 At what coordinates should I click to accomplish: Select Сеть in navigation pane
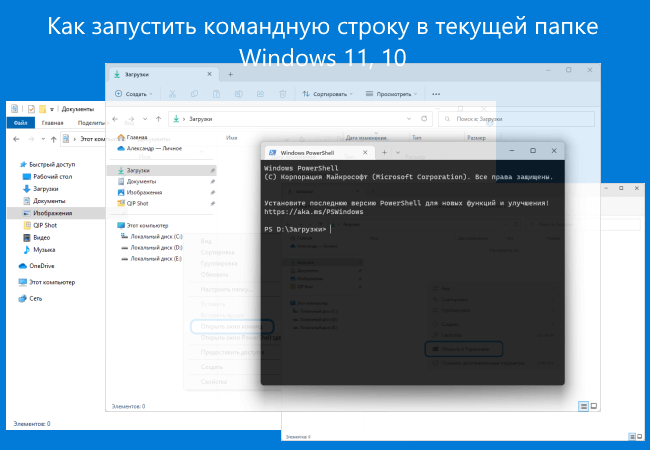point(36,298)
